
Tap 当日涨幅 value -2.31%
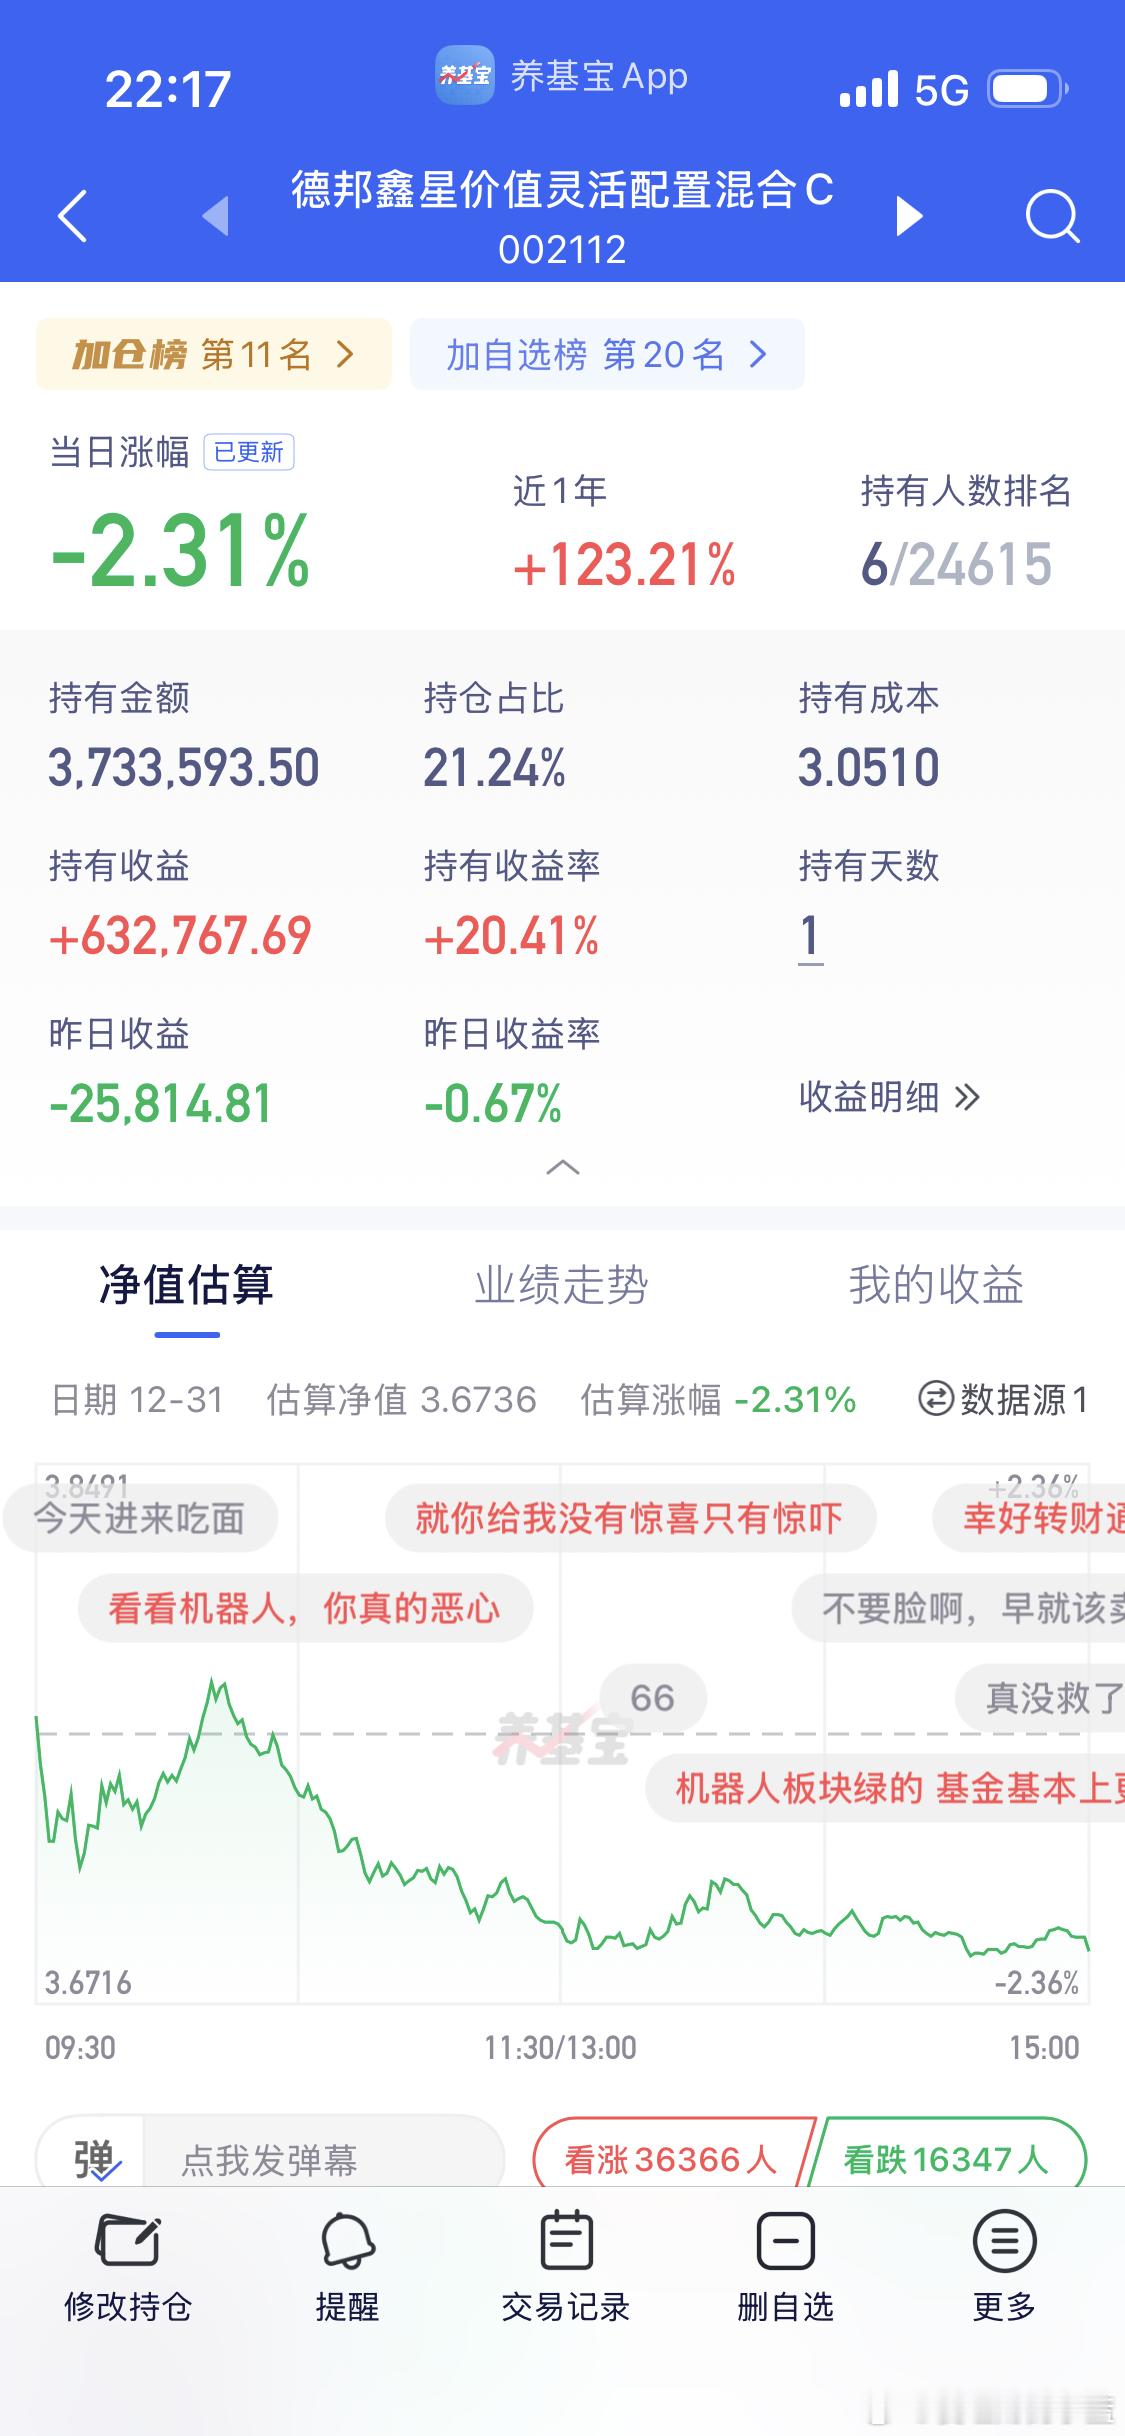tap(181, 550)
